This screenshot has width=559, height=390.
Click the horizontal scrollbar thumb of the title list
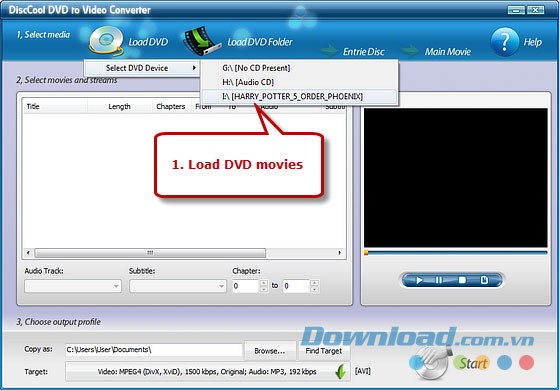[150, 253]
